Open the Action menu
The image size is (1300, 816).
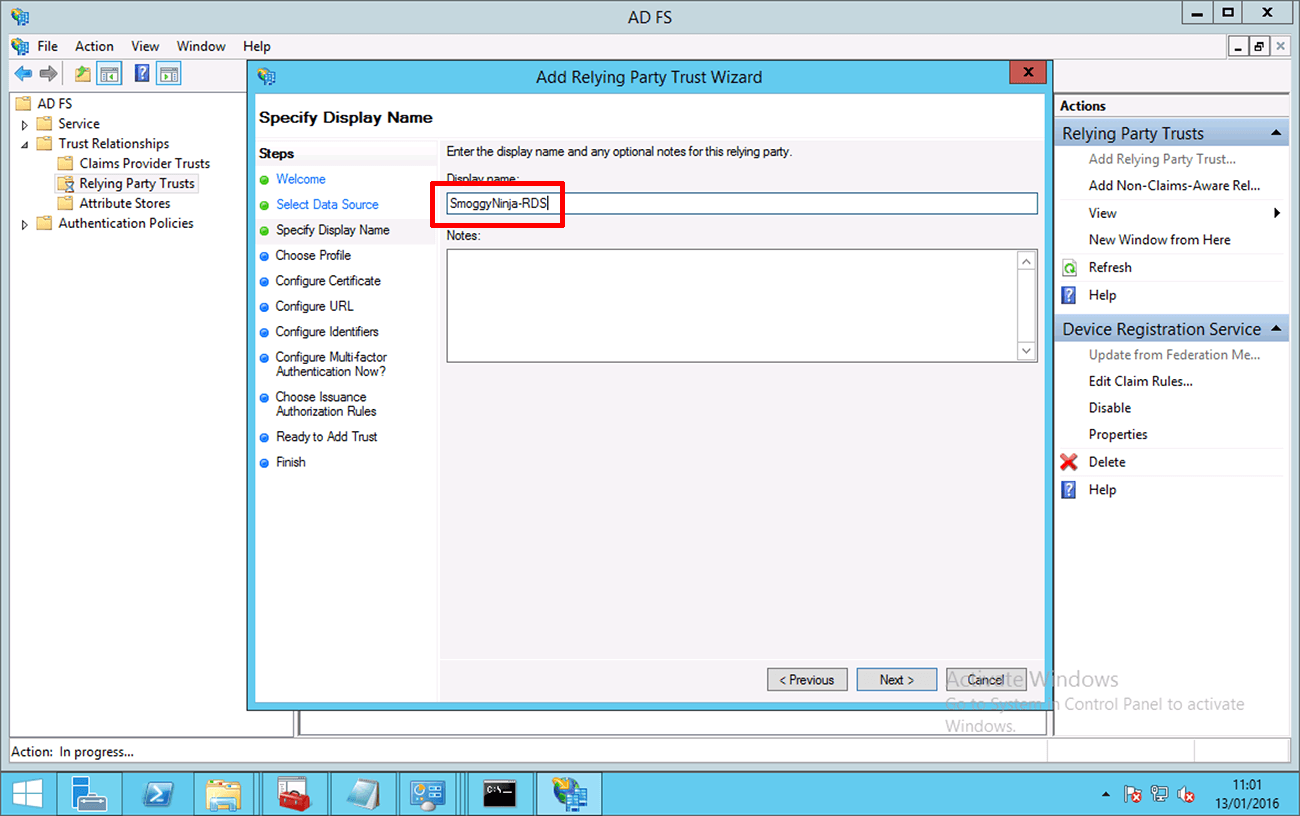(94, 46)
